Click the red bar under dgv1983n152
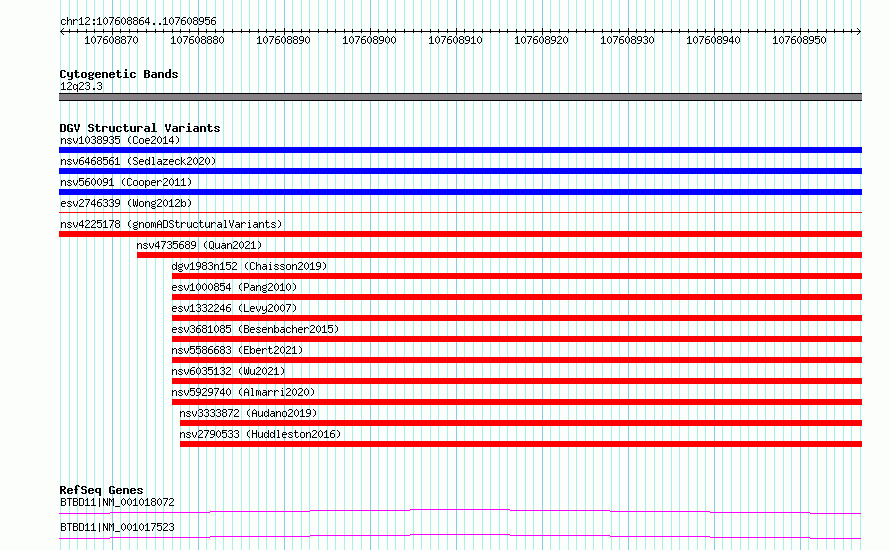Viewport: 890px width, 550px height. [517, 276]
